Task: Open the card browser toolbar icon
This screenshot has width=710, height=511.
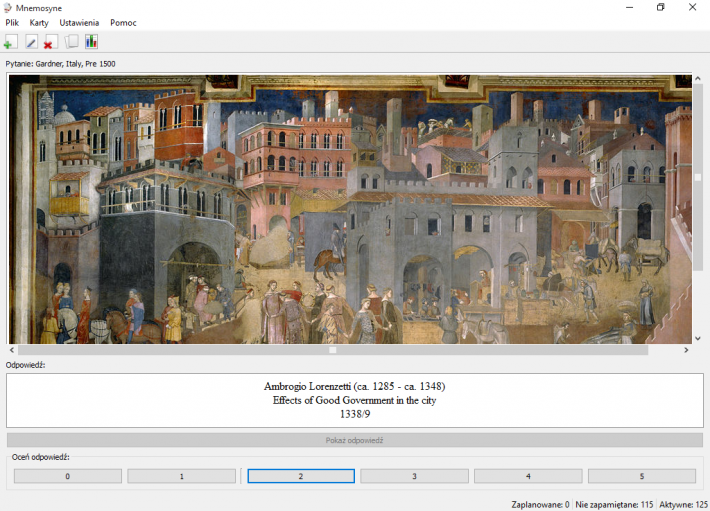Action: click(71, 42)
